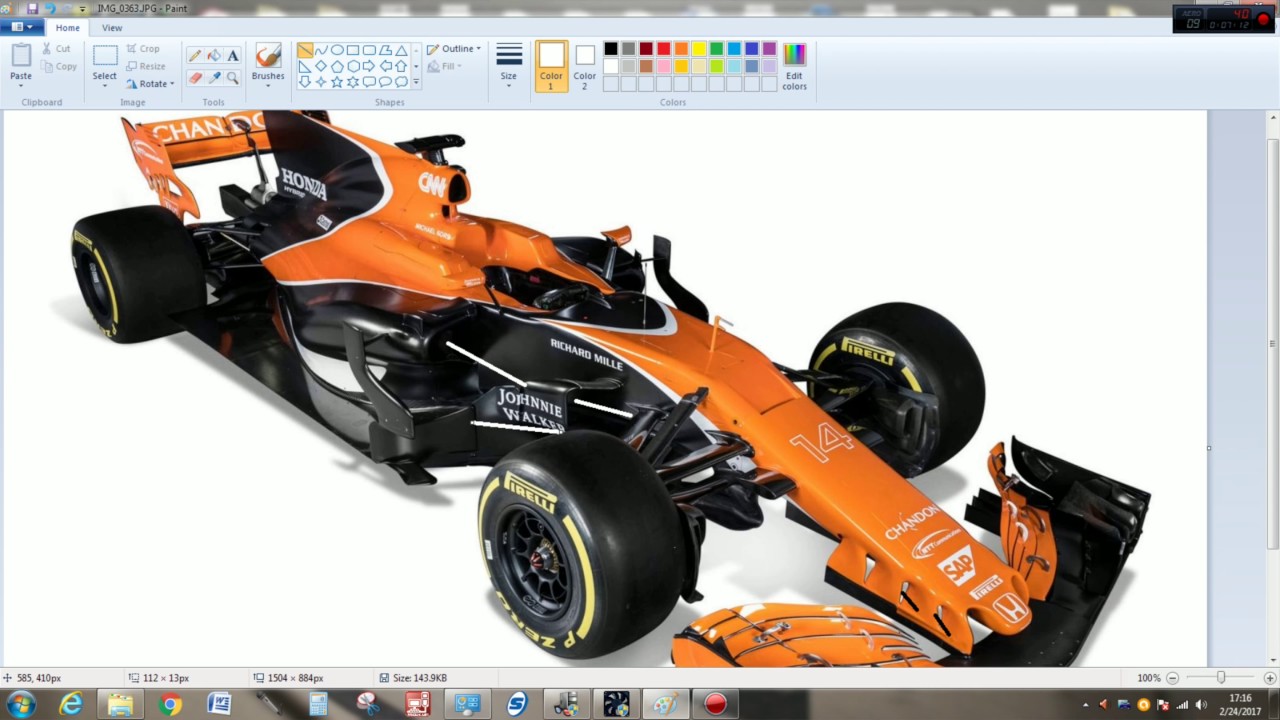The height and width of the screenshot is (720, 1280).
Task: Choose the Oval callout shape
Action: [x=385, y=82]
